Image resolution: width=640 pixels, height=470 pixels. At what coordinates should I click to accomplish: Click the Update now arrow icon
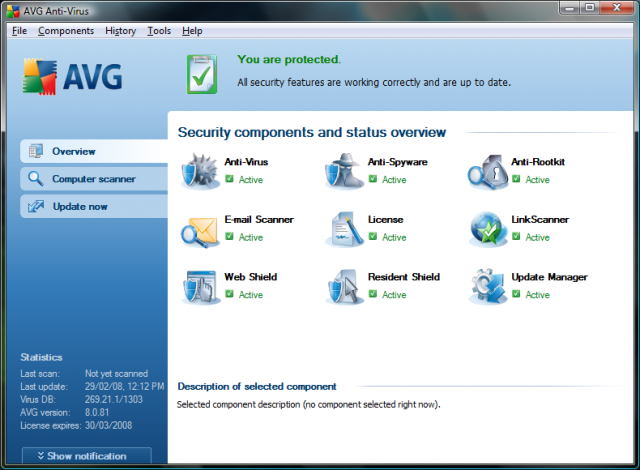coord(36,206)
